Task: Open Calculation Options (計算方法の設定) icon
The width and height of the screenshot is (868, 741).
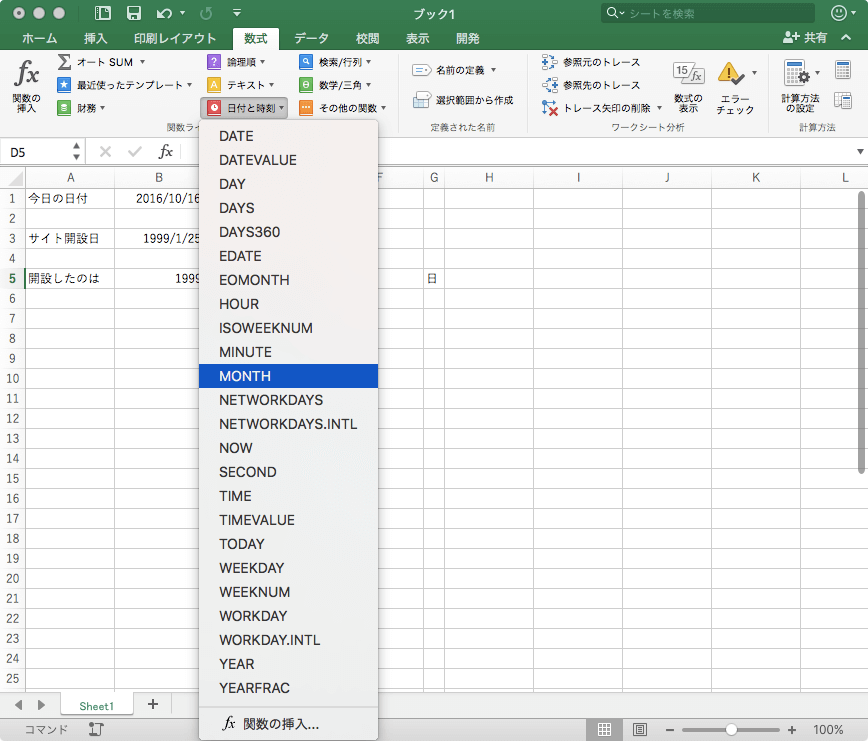Action: pos(797,72)
